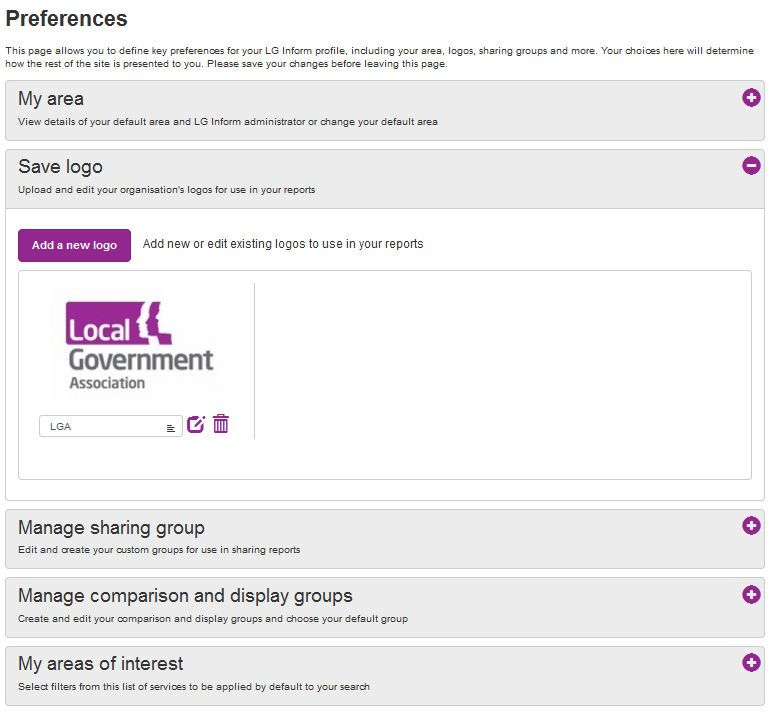
Task: Expand My areas of interest plus icon
Action: (x=751, y=662)
